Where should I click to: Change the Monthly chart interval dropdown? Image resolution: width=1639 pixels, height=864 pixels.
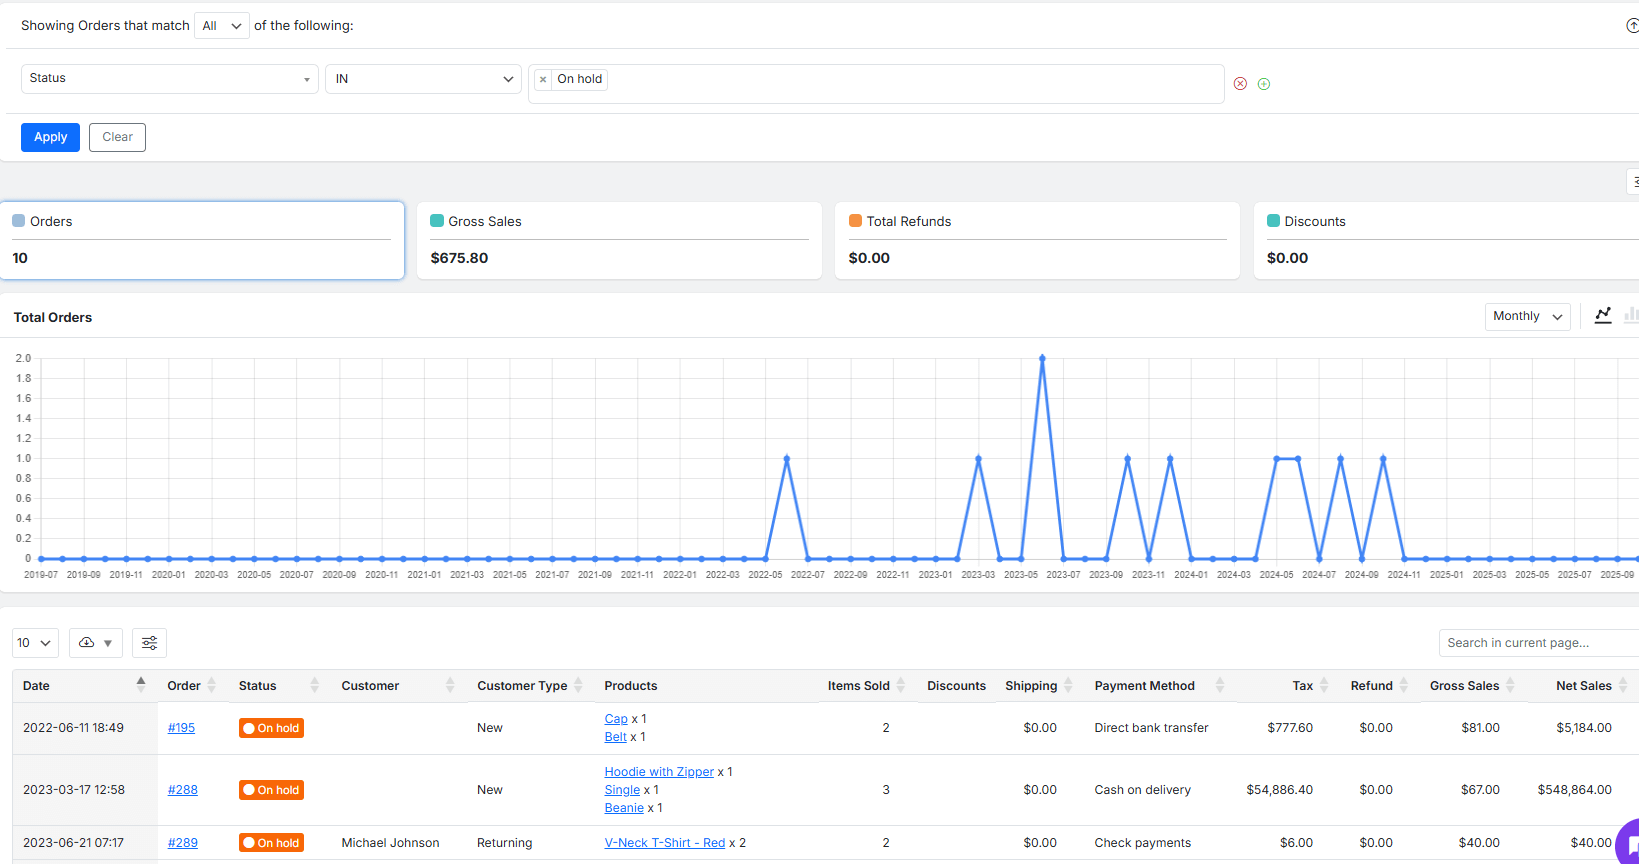tap(1526, 316)
